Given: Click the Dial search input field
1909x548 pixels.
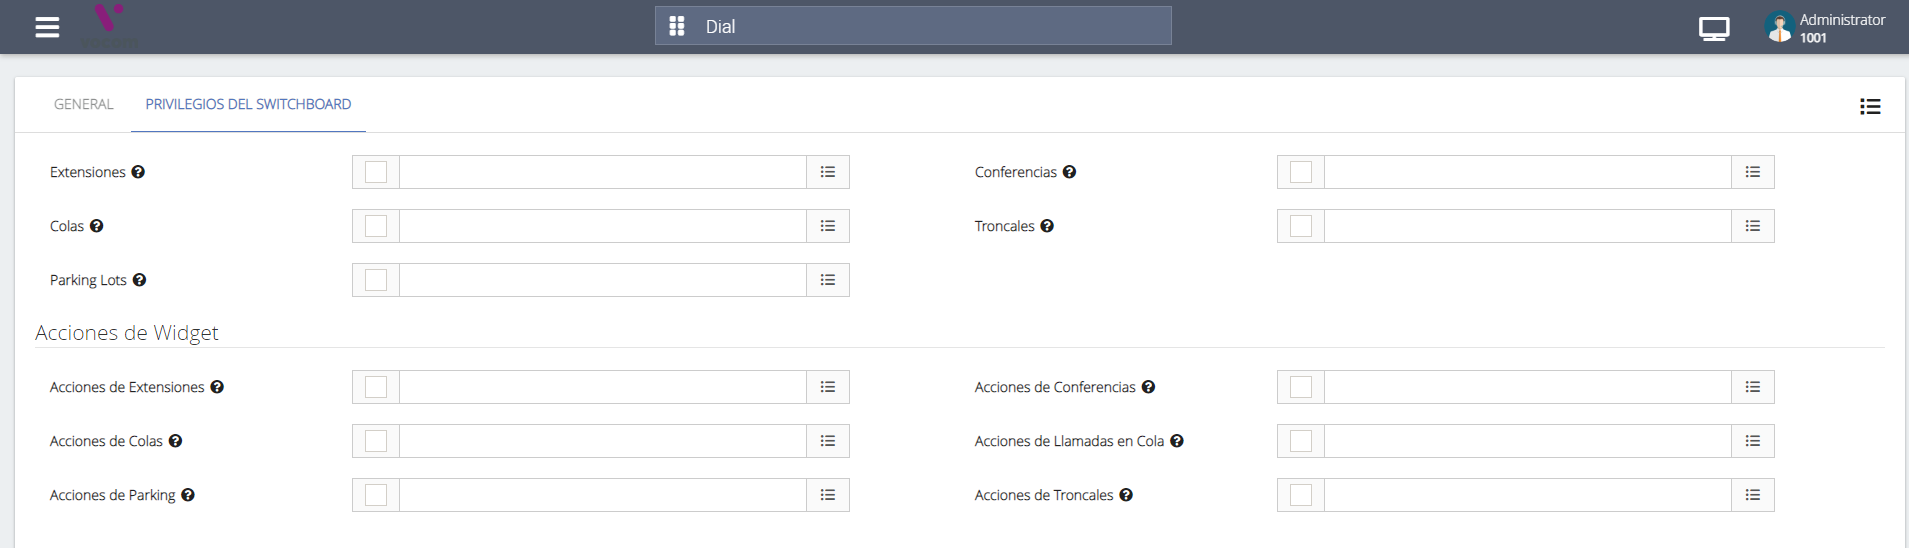Looking at the screenshot, I should 930,26.
